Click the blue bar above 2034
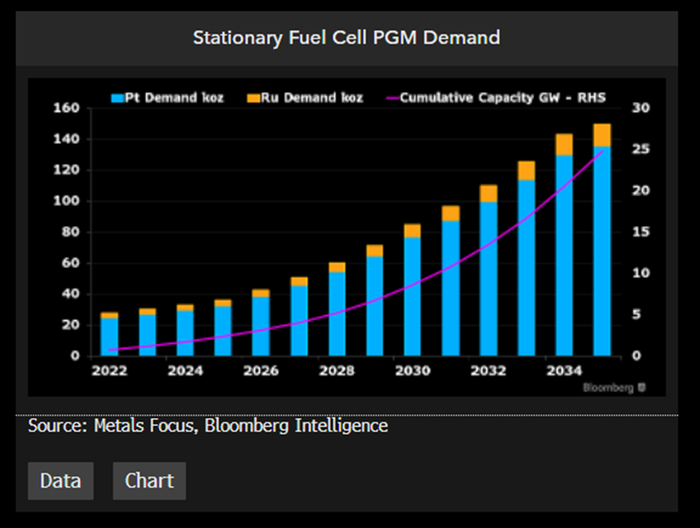This screenshot has height=528, width=700. pyautogui.click(x=564, y=256)
